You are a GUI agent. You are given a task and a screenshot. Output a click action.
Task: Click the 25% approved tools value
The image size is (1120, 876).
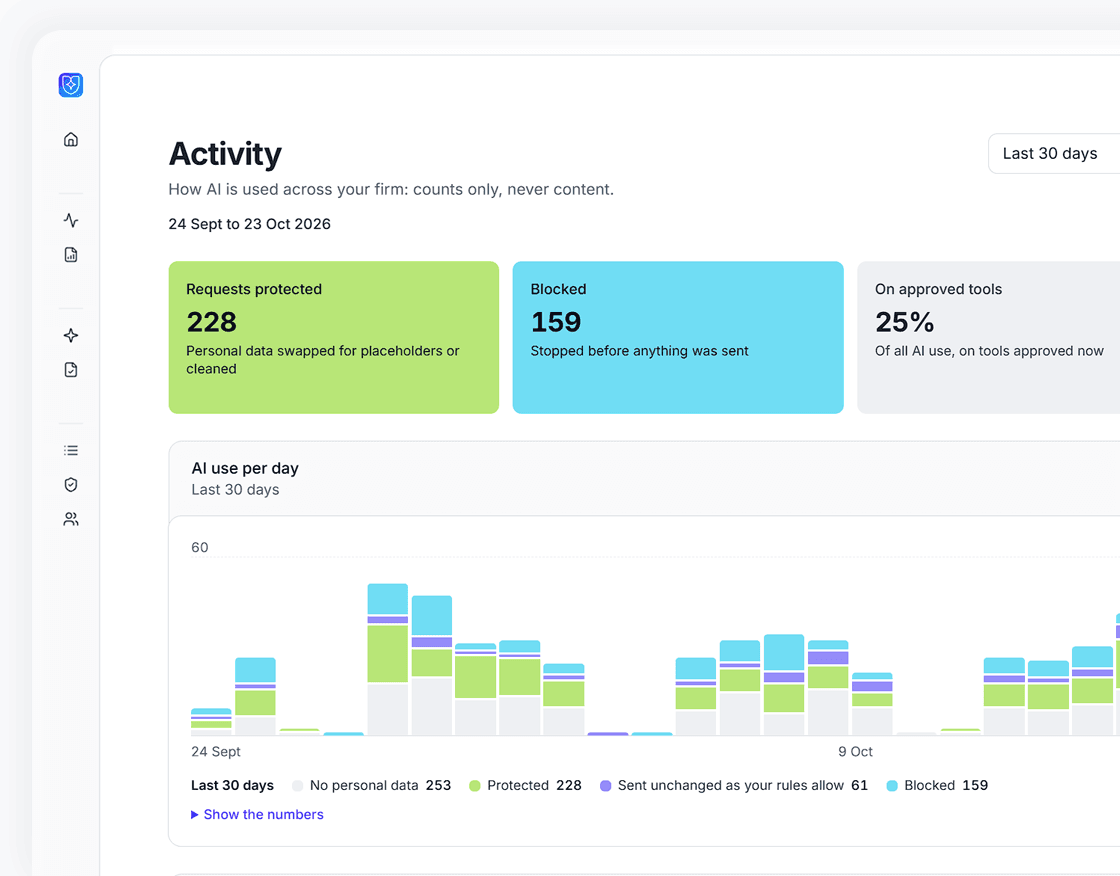tap(904, 322)
